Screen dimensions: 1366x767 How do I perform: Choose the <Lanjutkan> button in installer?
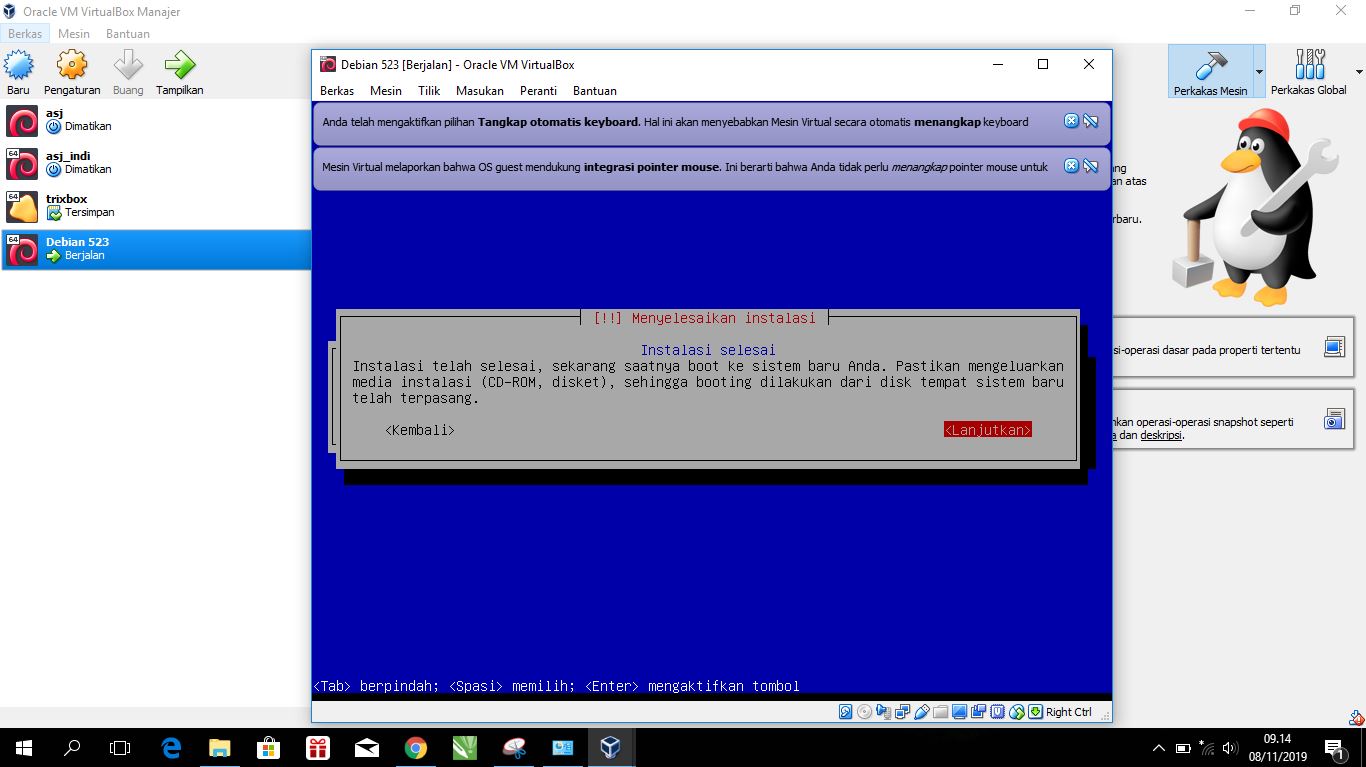pyautogui.click(x=988, y=430)
